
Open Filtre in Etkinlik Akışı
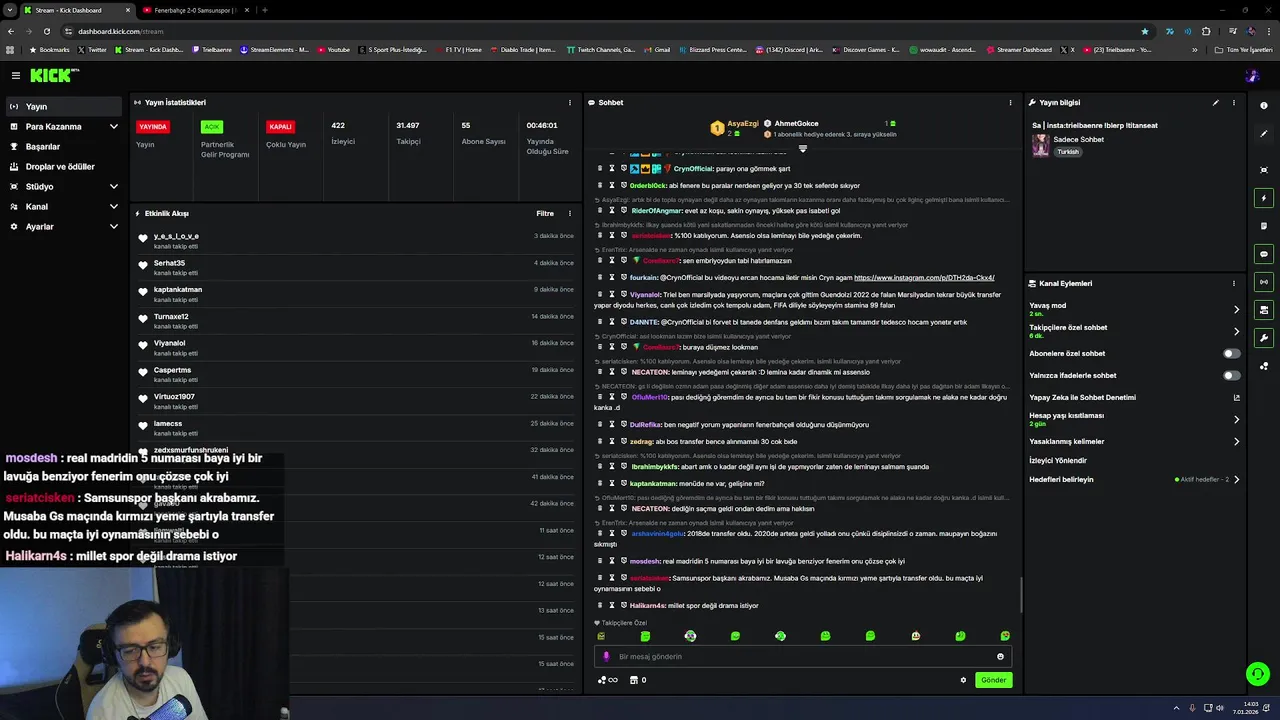tap(545, 213)
